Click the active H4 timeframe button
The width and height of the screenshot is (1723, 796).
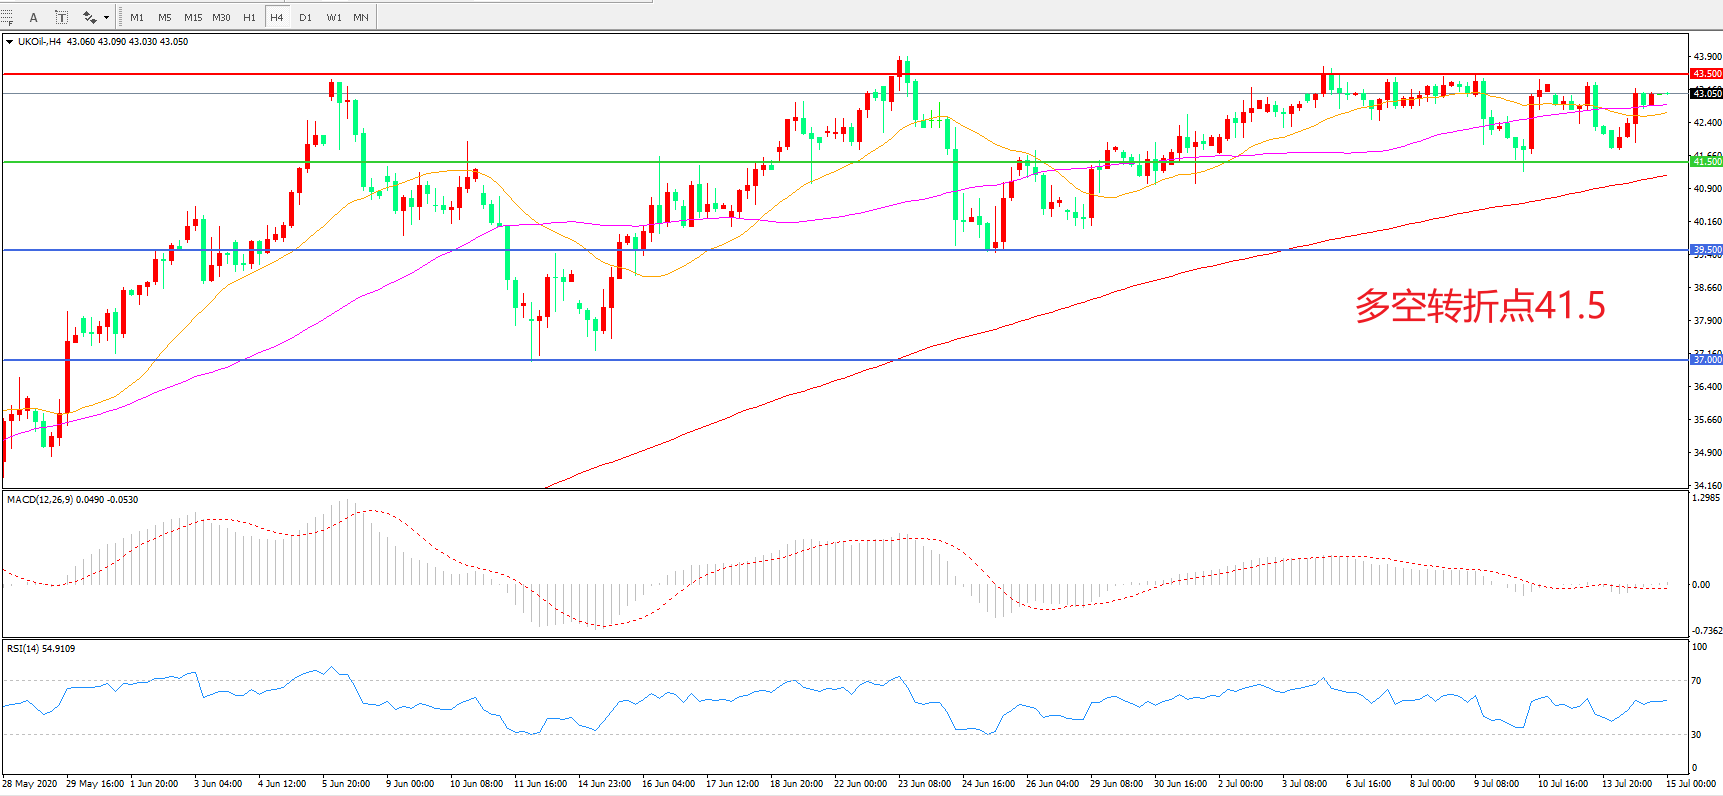277,17
